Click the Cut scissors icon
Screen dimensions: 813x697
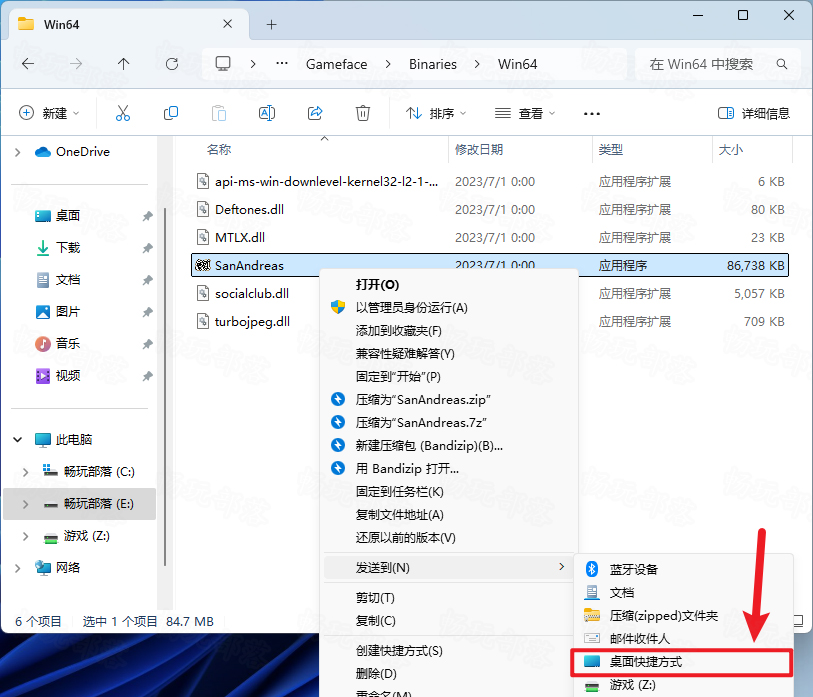click(x=123, y=113)
